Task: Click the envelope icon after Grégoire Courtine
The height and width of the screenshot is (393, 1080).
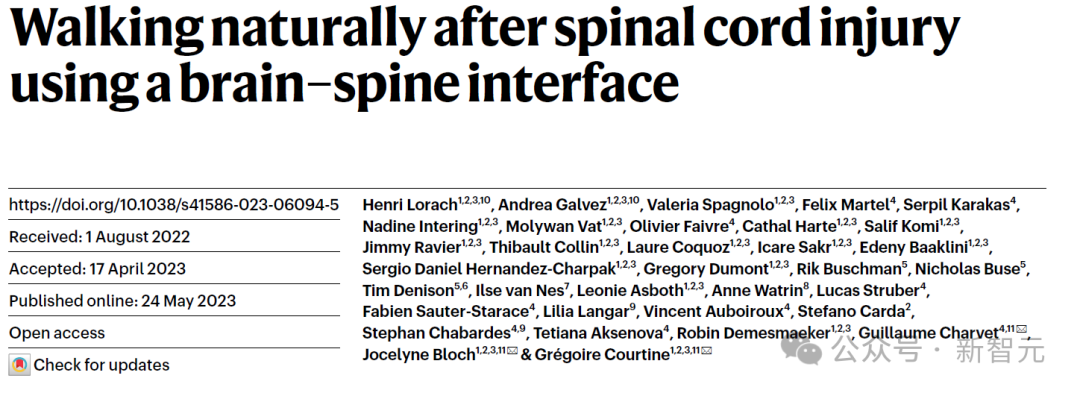Action: click(706, 350)
